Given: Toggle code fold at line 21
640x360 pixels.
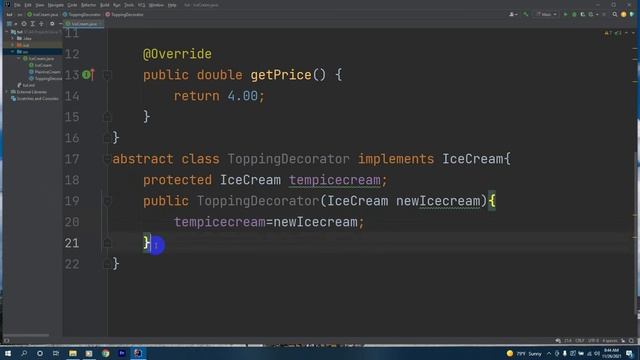Looking at the screenshot, I should pos(107,243).
